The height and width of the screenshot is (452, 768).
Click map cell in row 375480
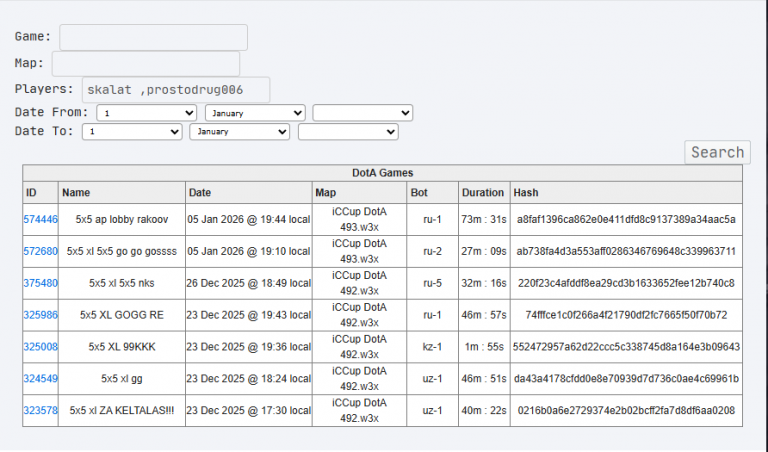(359, 283)
